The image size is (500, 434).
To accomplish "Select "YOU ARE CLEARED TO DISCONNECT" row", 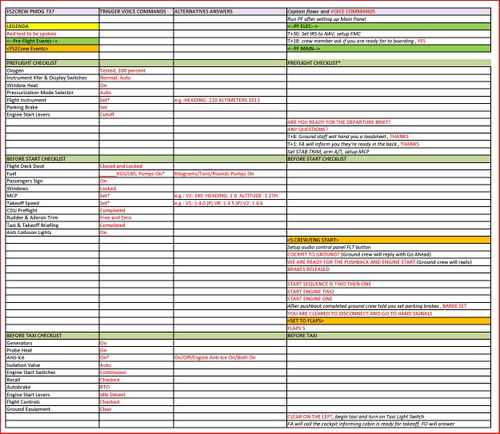I will click(388, 313).
